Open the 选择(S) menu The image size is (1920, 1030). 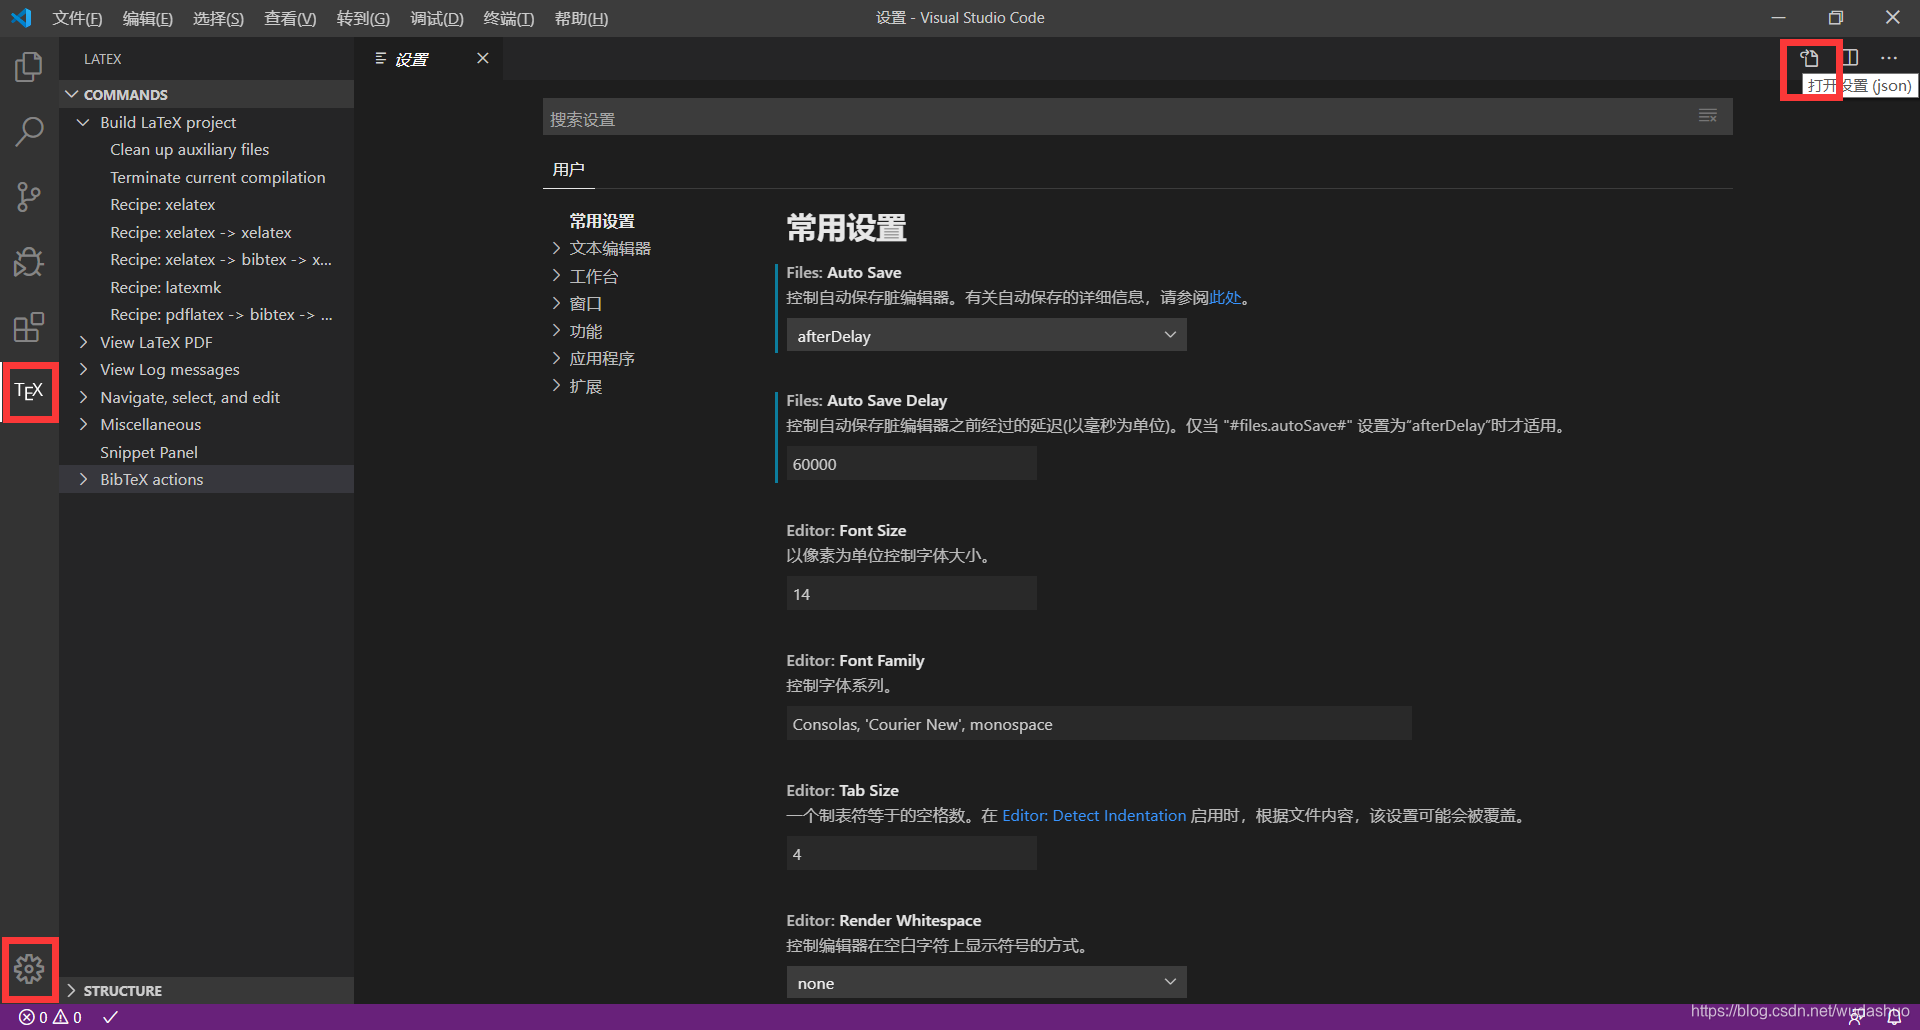coord(218,18)
